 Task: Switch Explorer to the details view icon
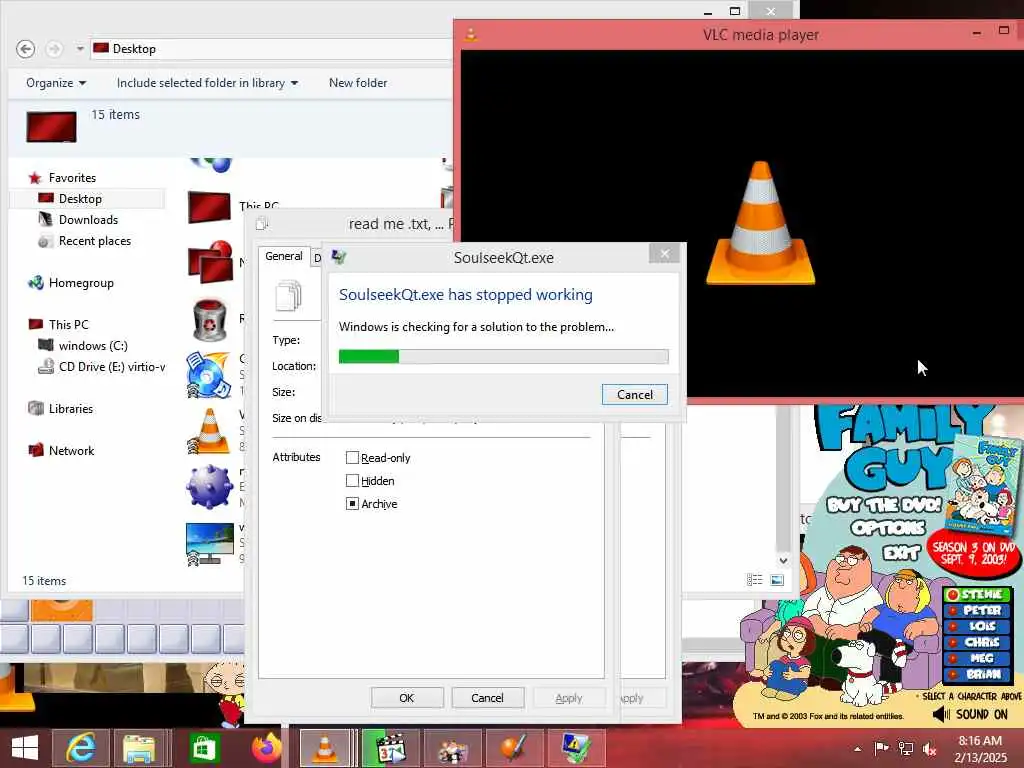pyautogui.click(x=754, y=580)
